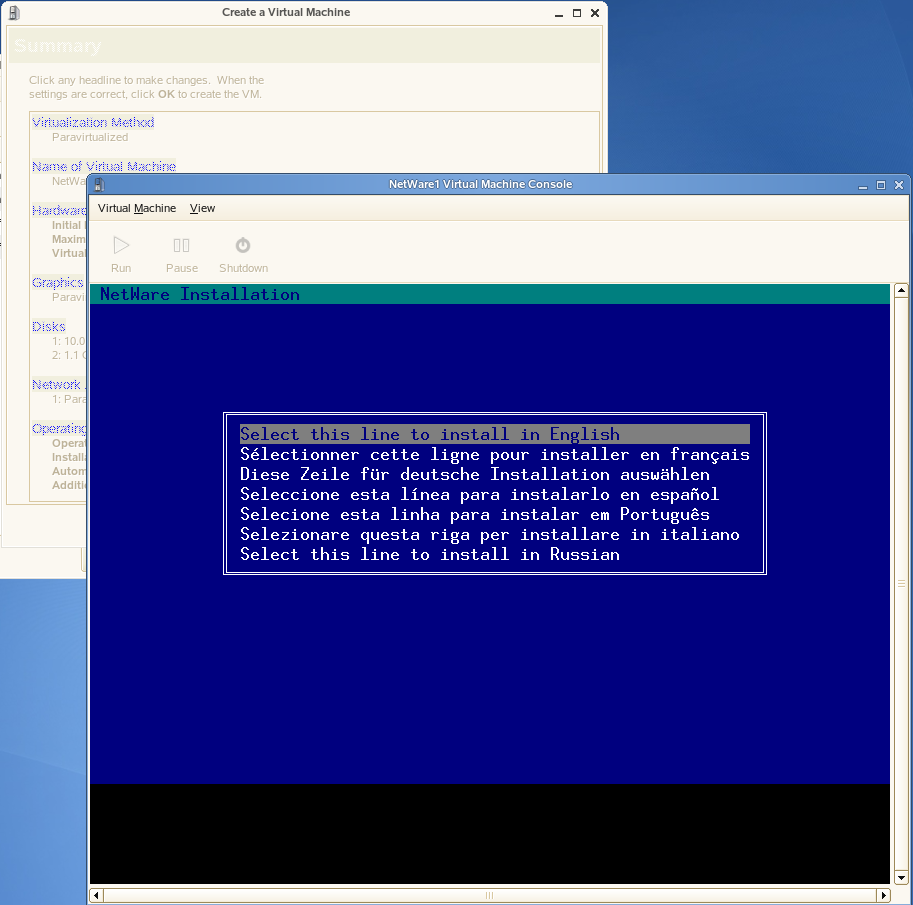Close the NetWare1 Virtual Machine Console window
913x905 pixels.
(899, 185)
